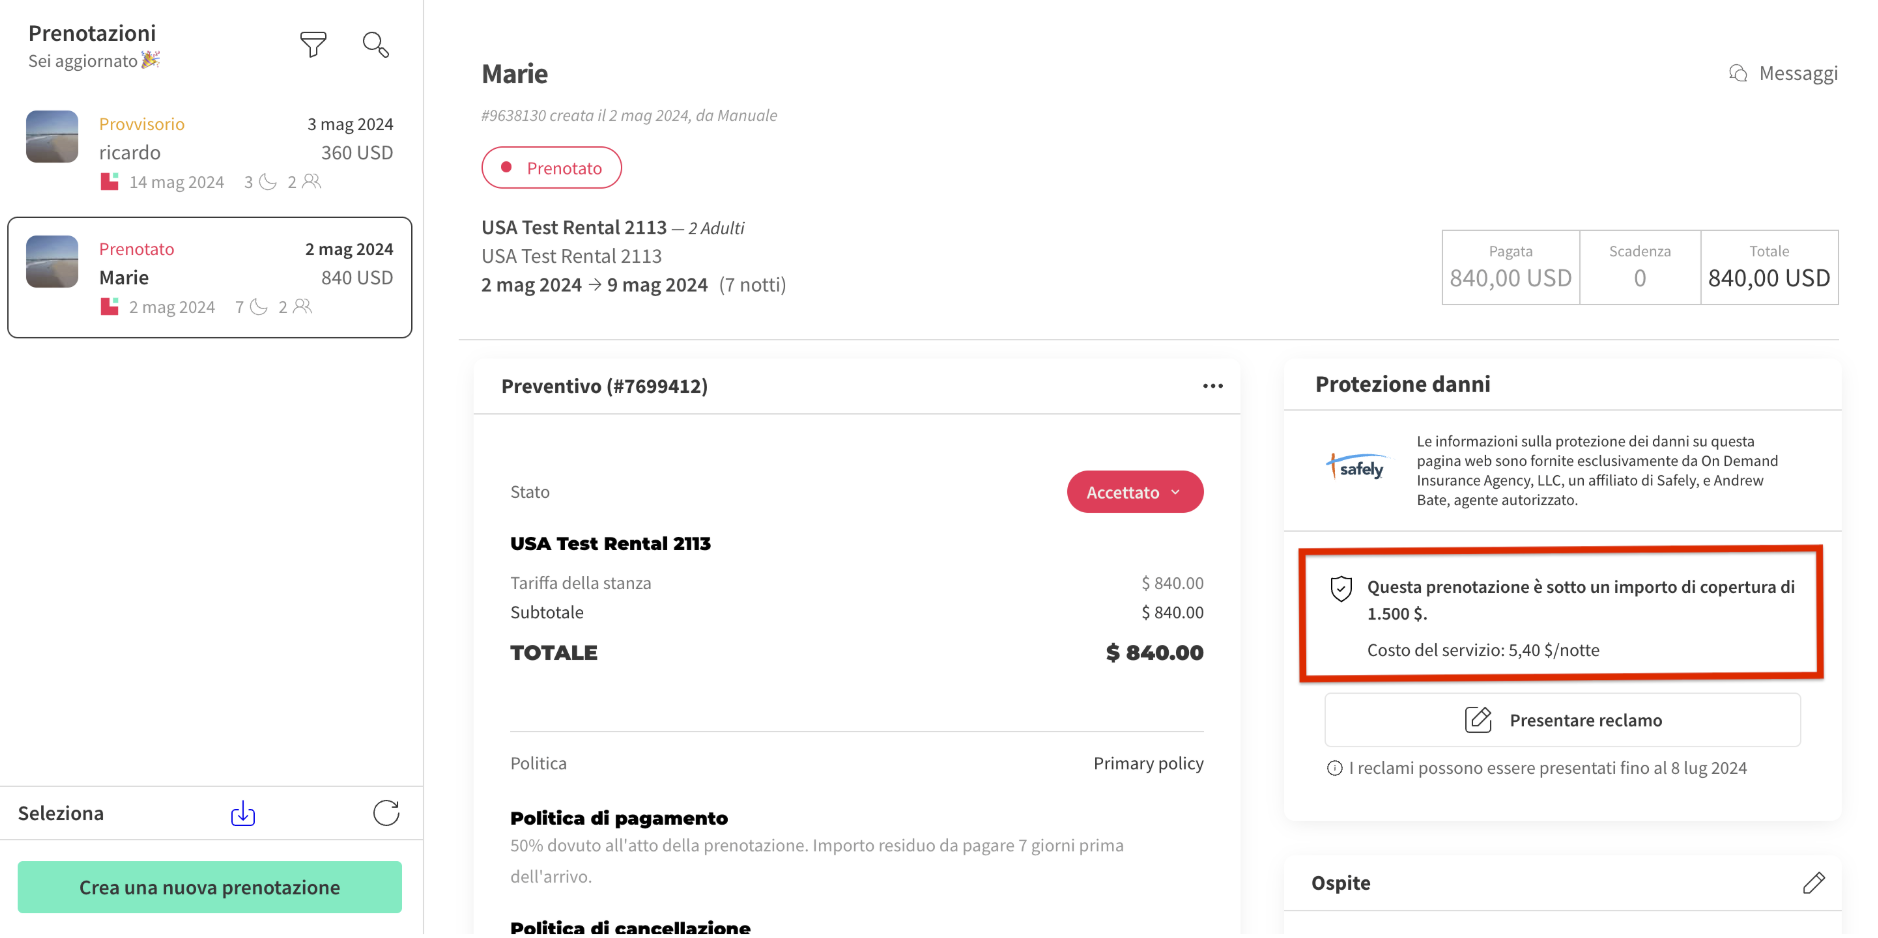
Task: Open the reservations filter funnel icon
Action: [x=313, y=44]
